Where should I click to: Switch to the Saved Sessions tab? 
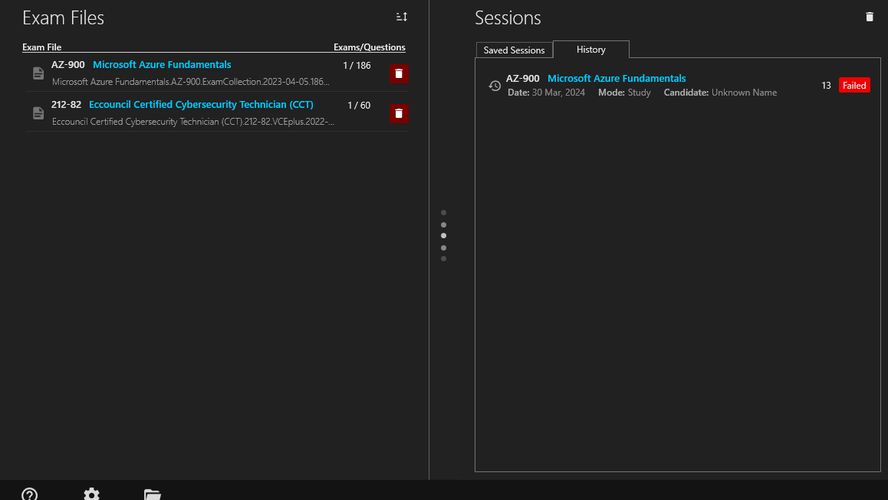pos(514,50)
